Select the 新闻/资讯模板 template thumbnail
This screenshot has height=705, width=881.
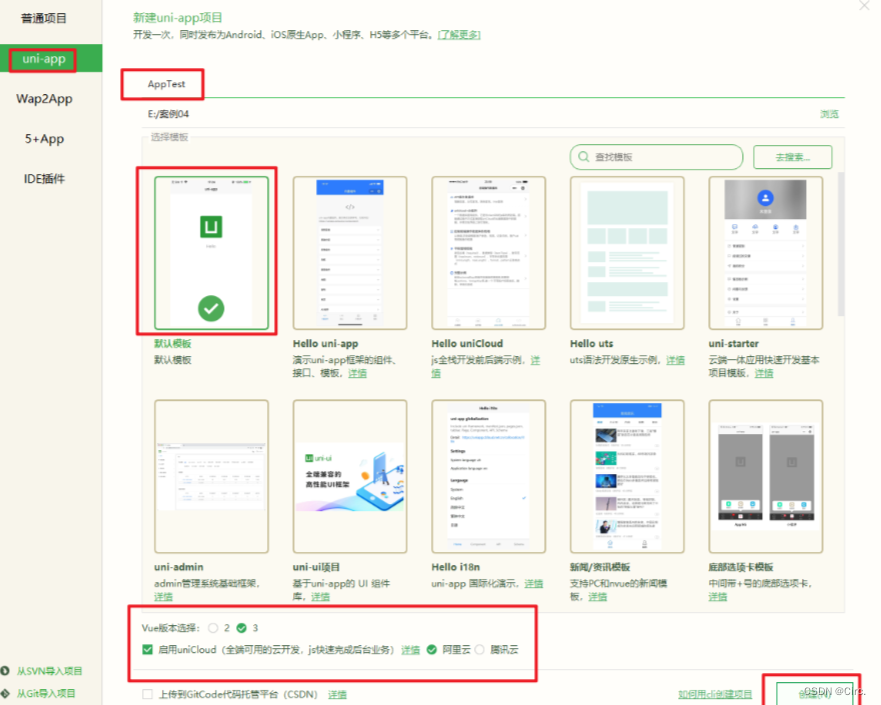pos(627,476)
